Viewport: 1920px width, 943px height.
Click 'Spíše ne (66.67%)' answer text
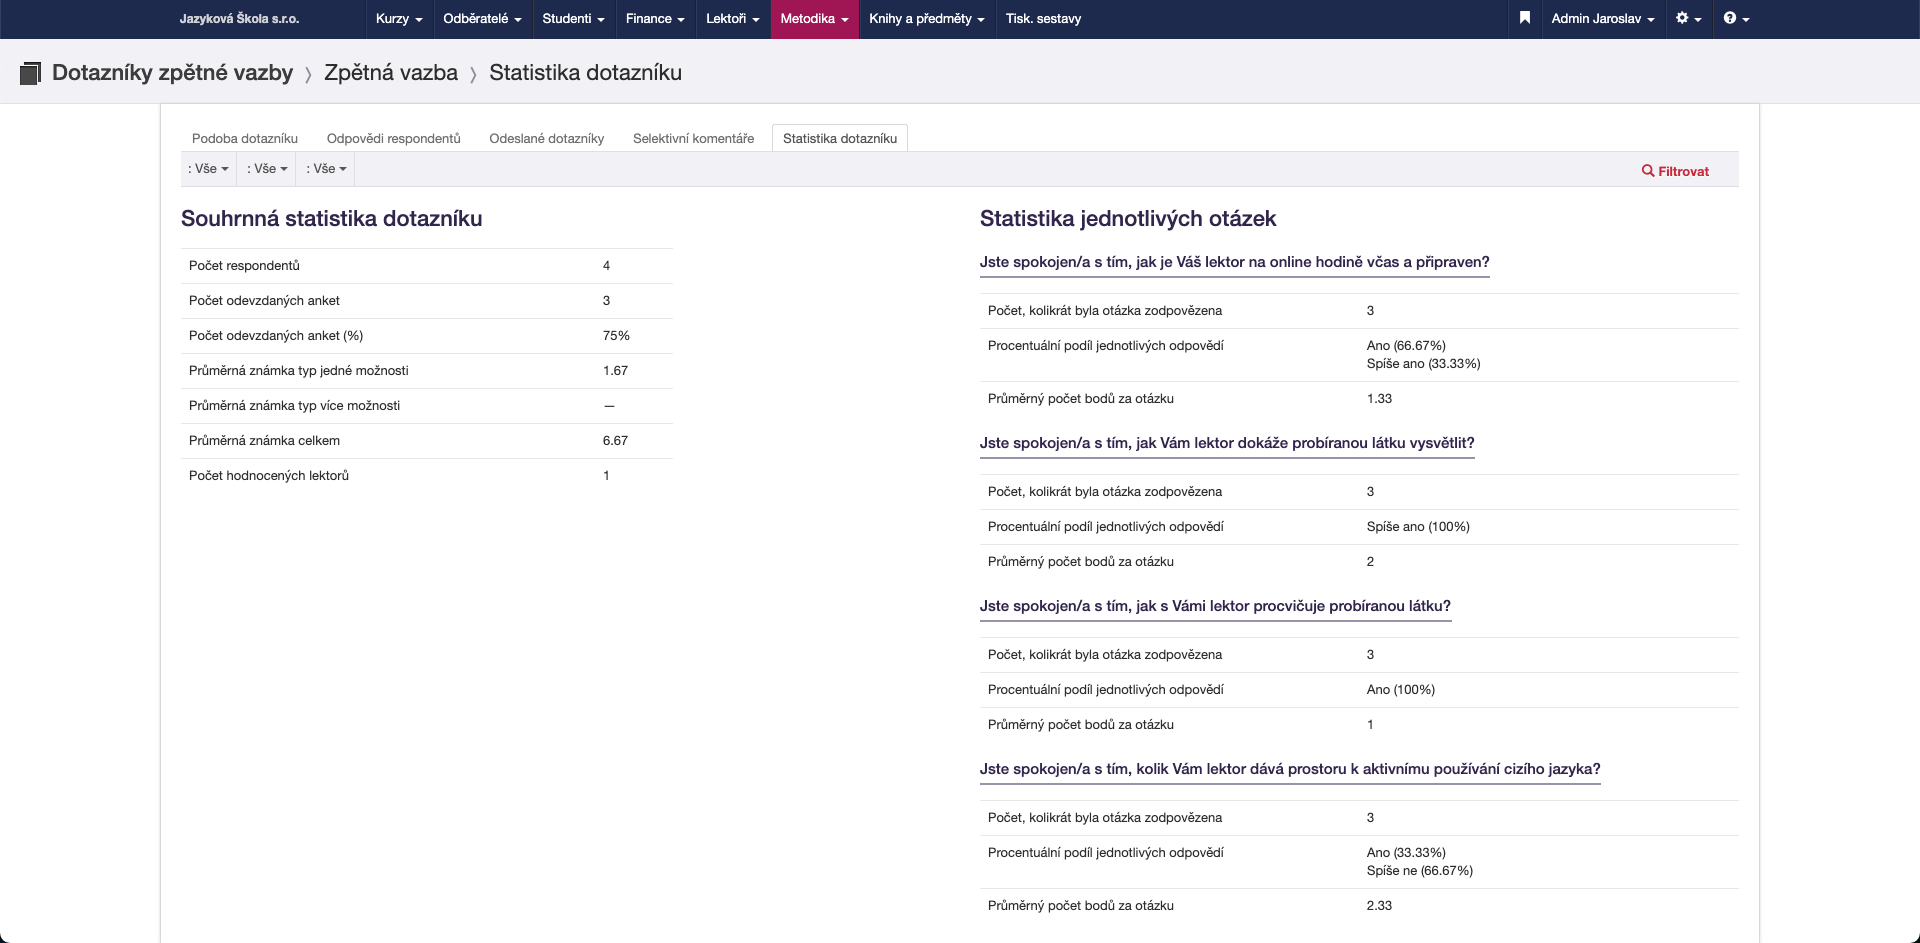[x=1420, y=871]
